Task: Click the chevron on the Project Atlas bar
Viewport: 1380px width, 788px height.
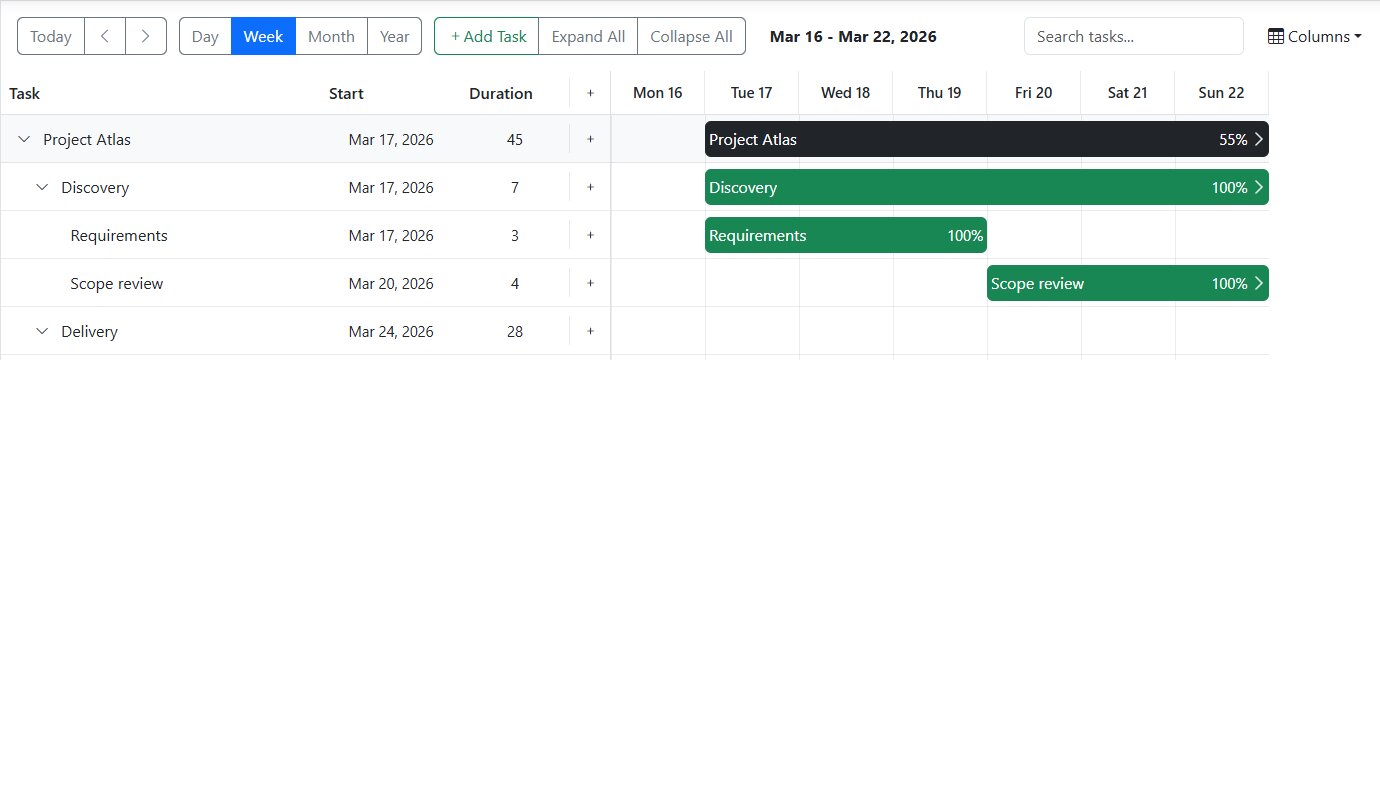Action: 1259,139
